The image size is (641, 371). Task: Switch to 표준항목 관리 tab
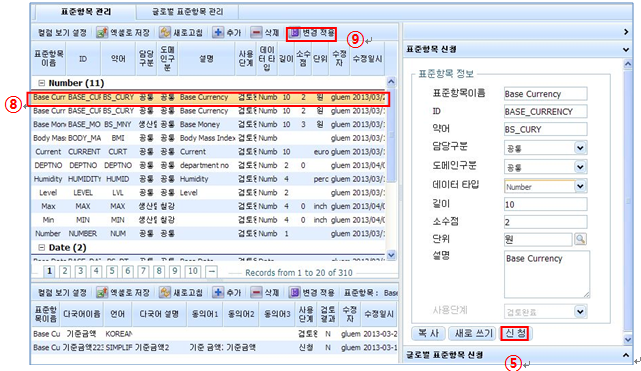pos(86,11)
